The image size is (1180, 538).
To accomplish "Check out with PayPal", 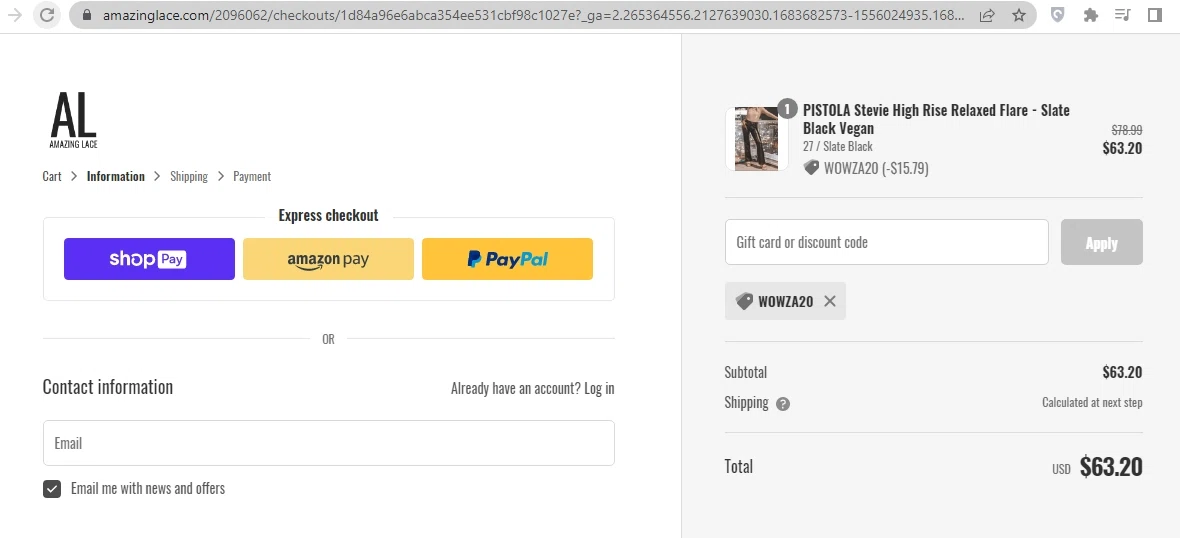I will (x=507, y=259).
